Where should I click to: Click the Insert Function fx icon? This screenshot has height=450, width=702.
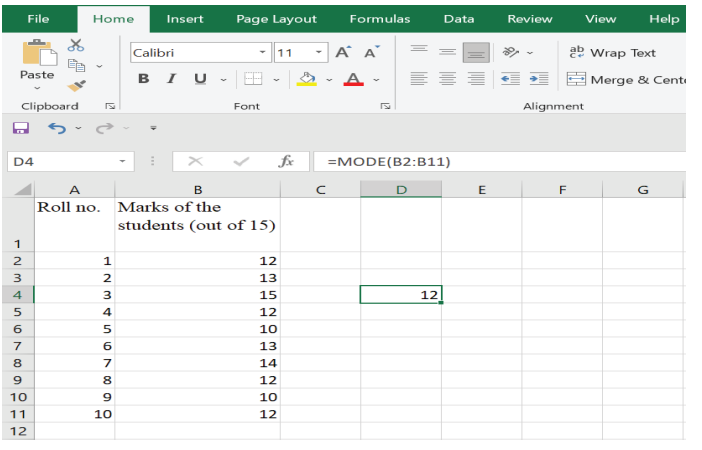pyautogui.click(x=286, y=161)
